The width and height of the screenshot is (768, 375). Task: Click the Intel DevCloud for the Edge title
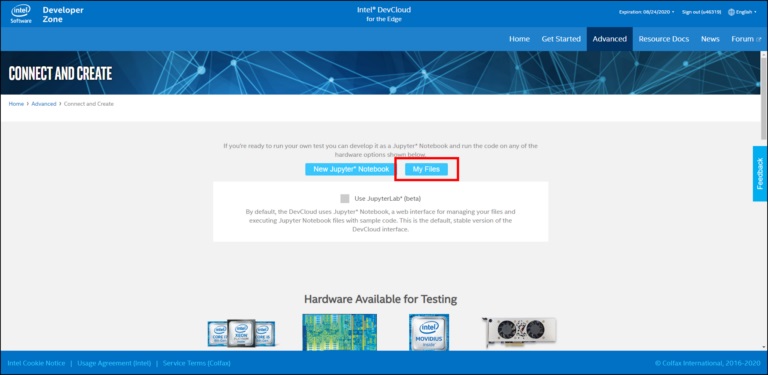384,15
